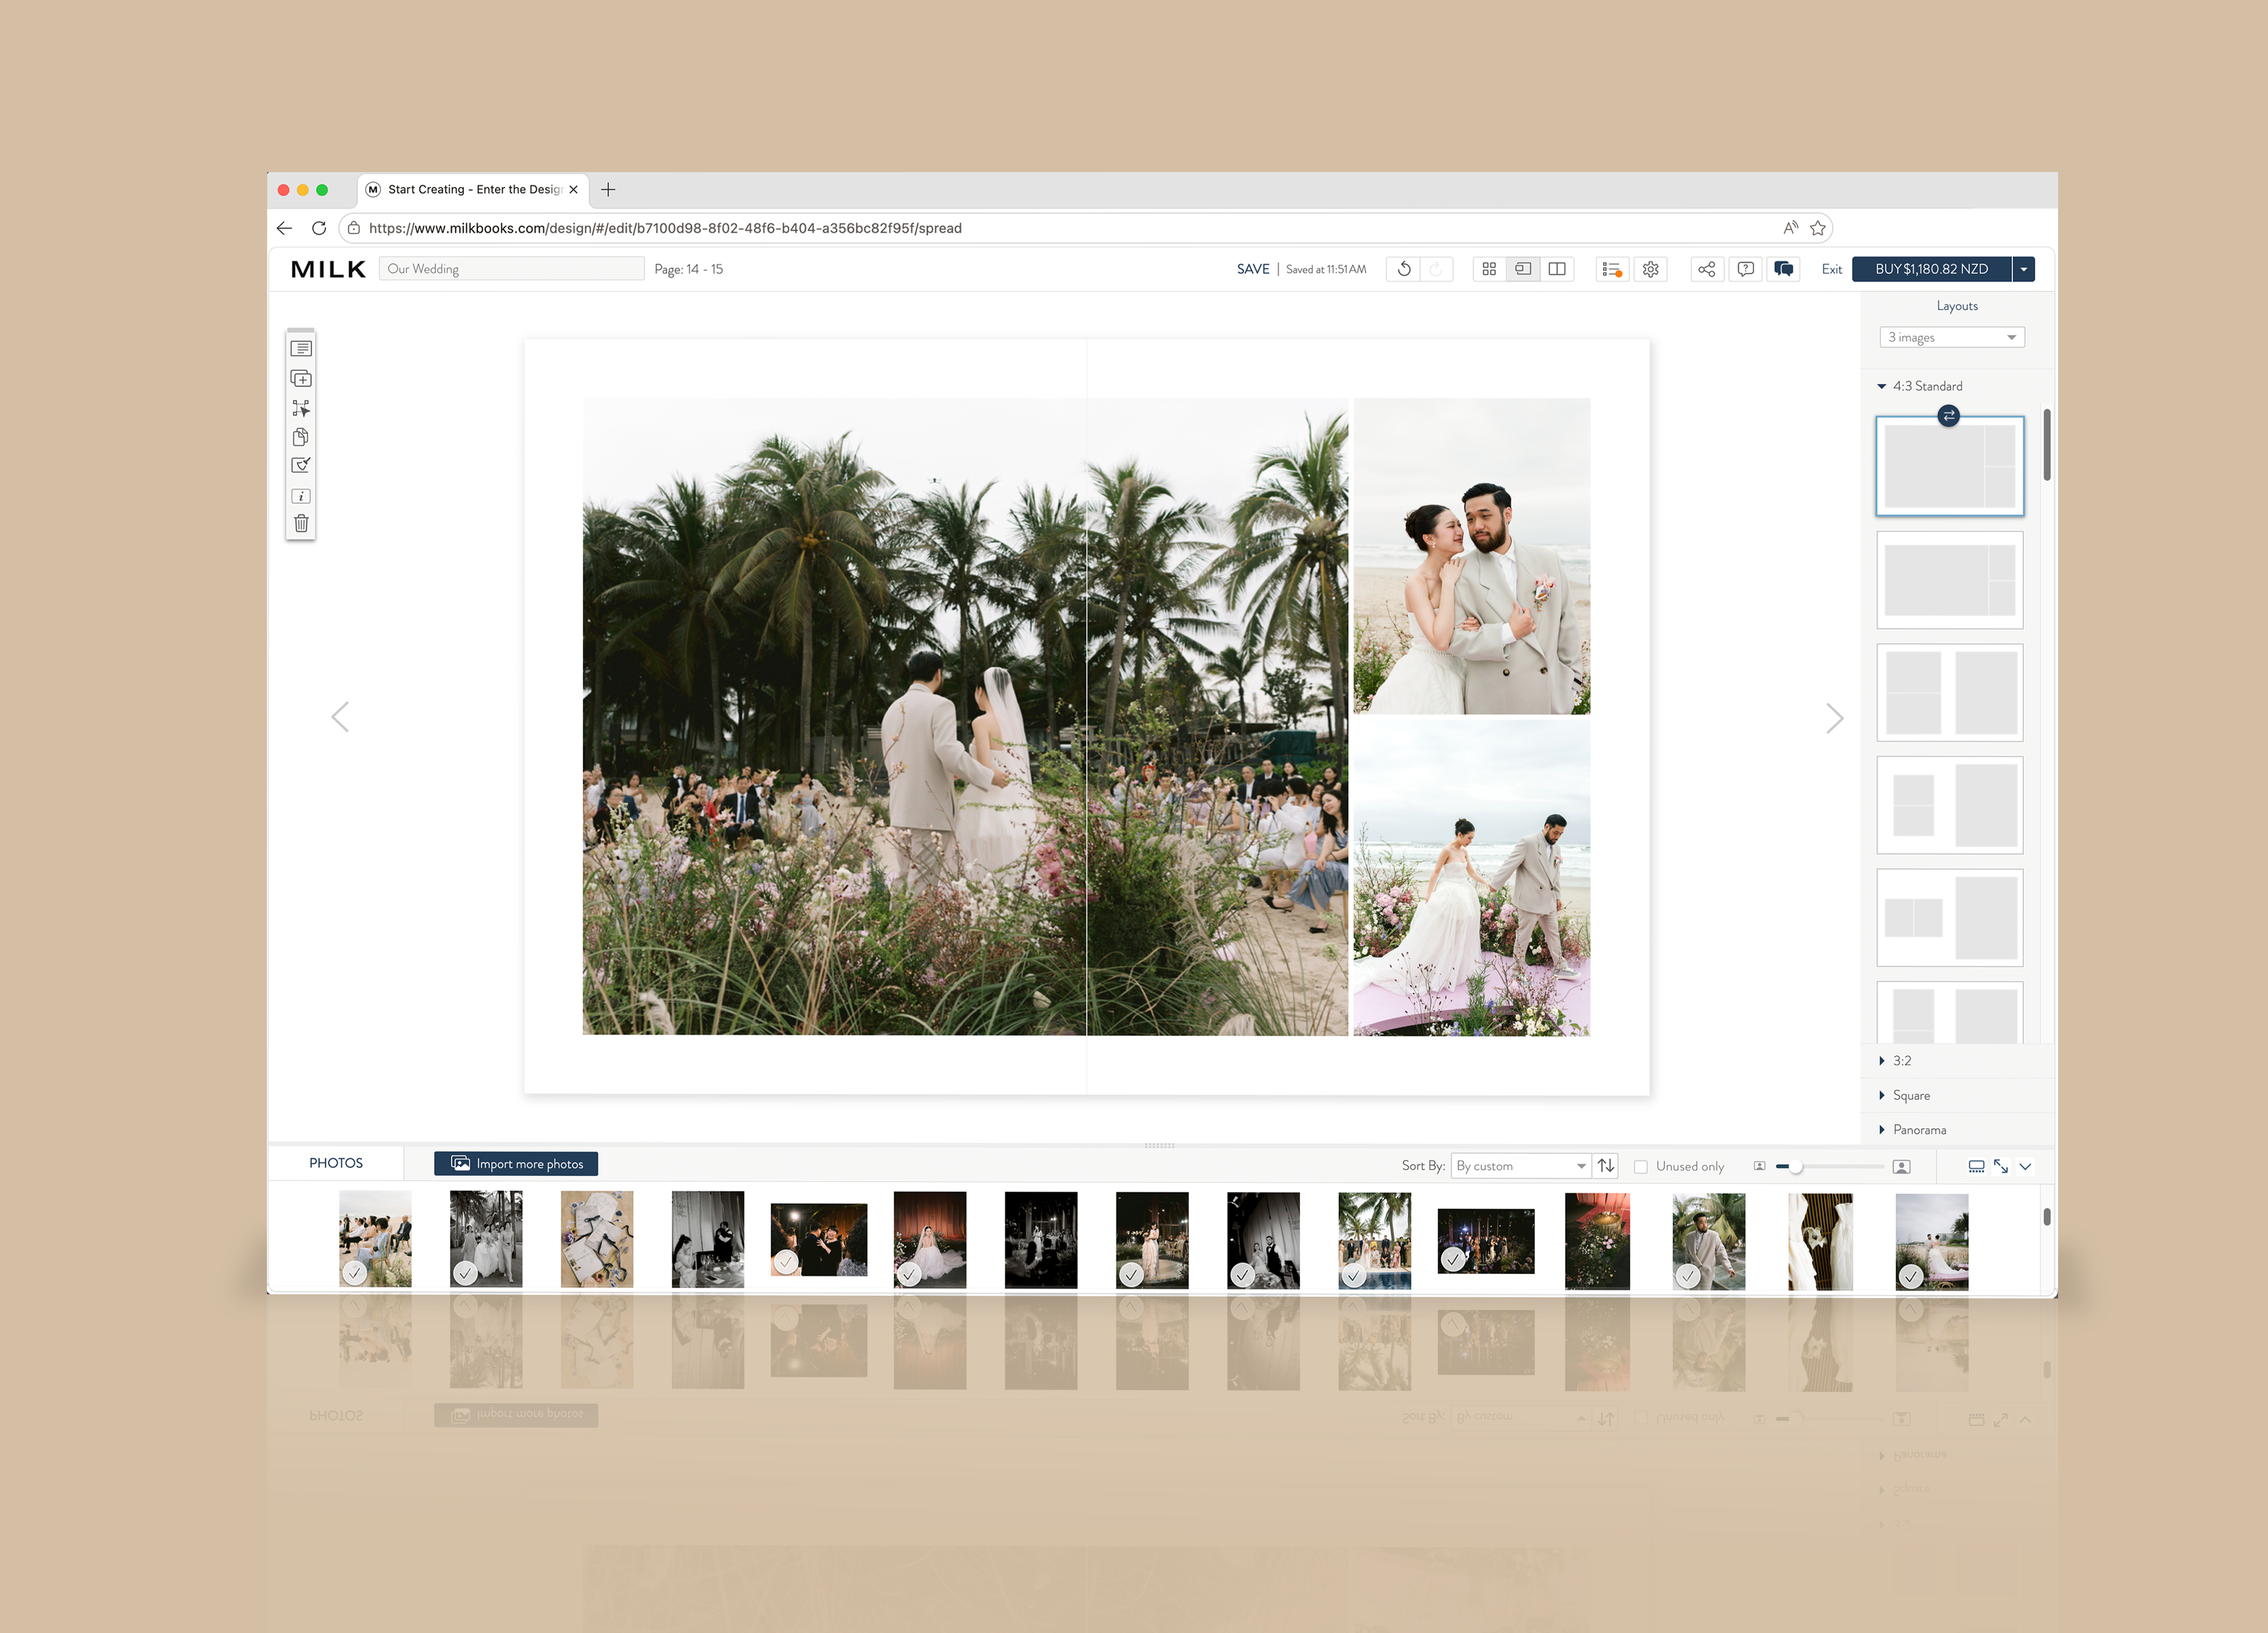
Task: Click the share icon
Action: coord(1707,269)
